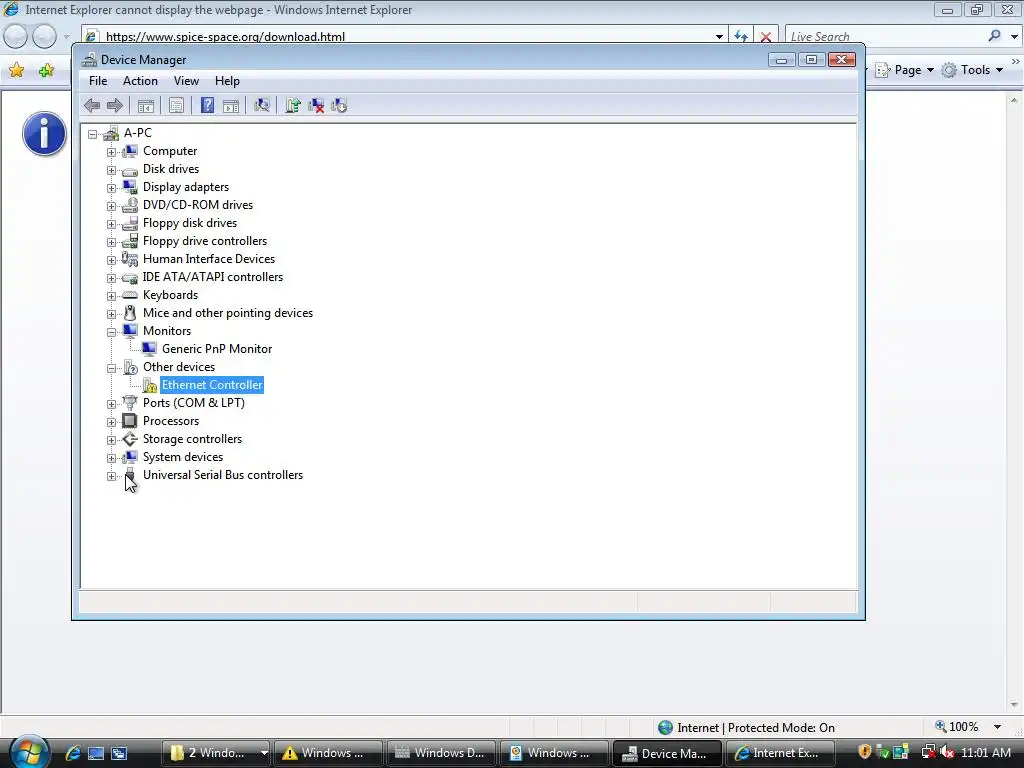Viewport: 1024px width, 768px height.
Task: Click the Internet Explorer Stop button
Action: (x=766, y=37)
